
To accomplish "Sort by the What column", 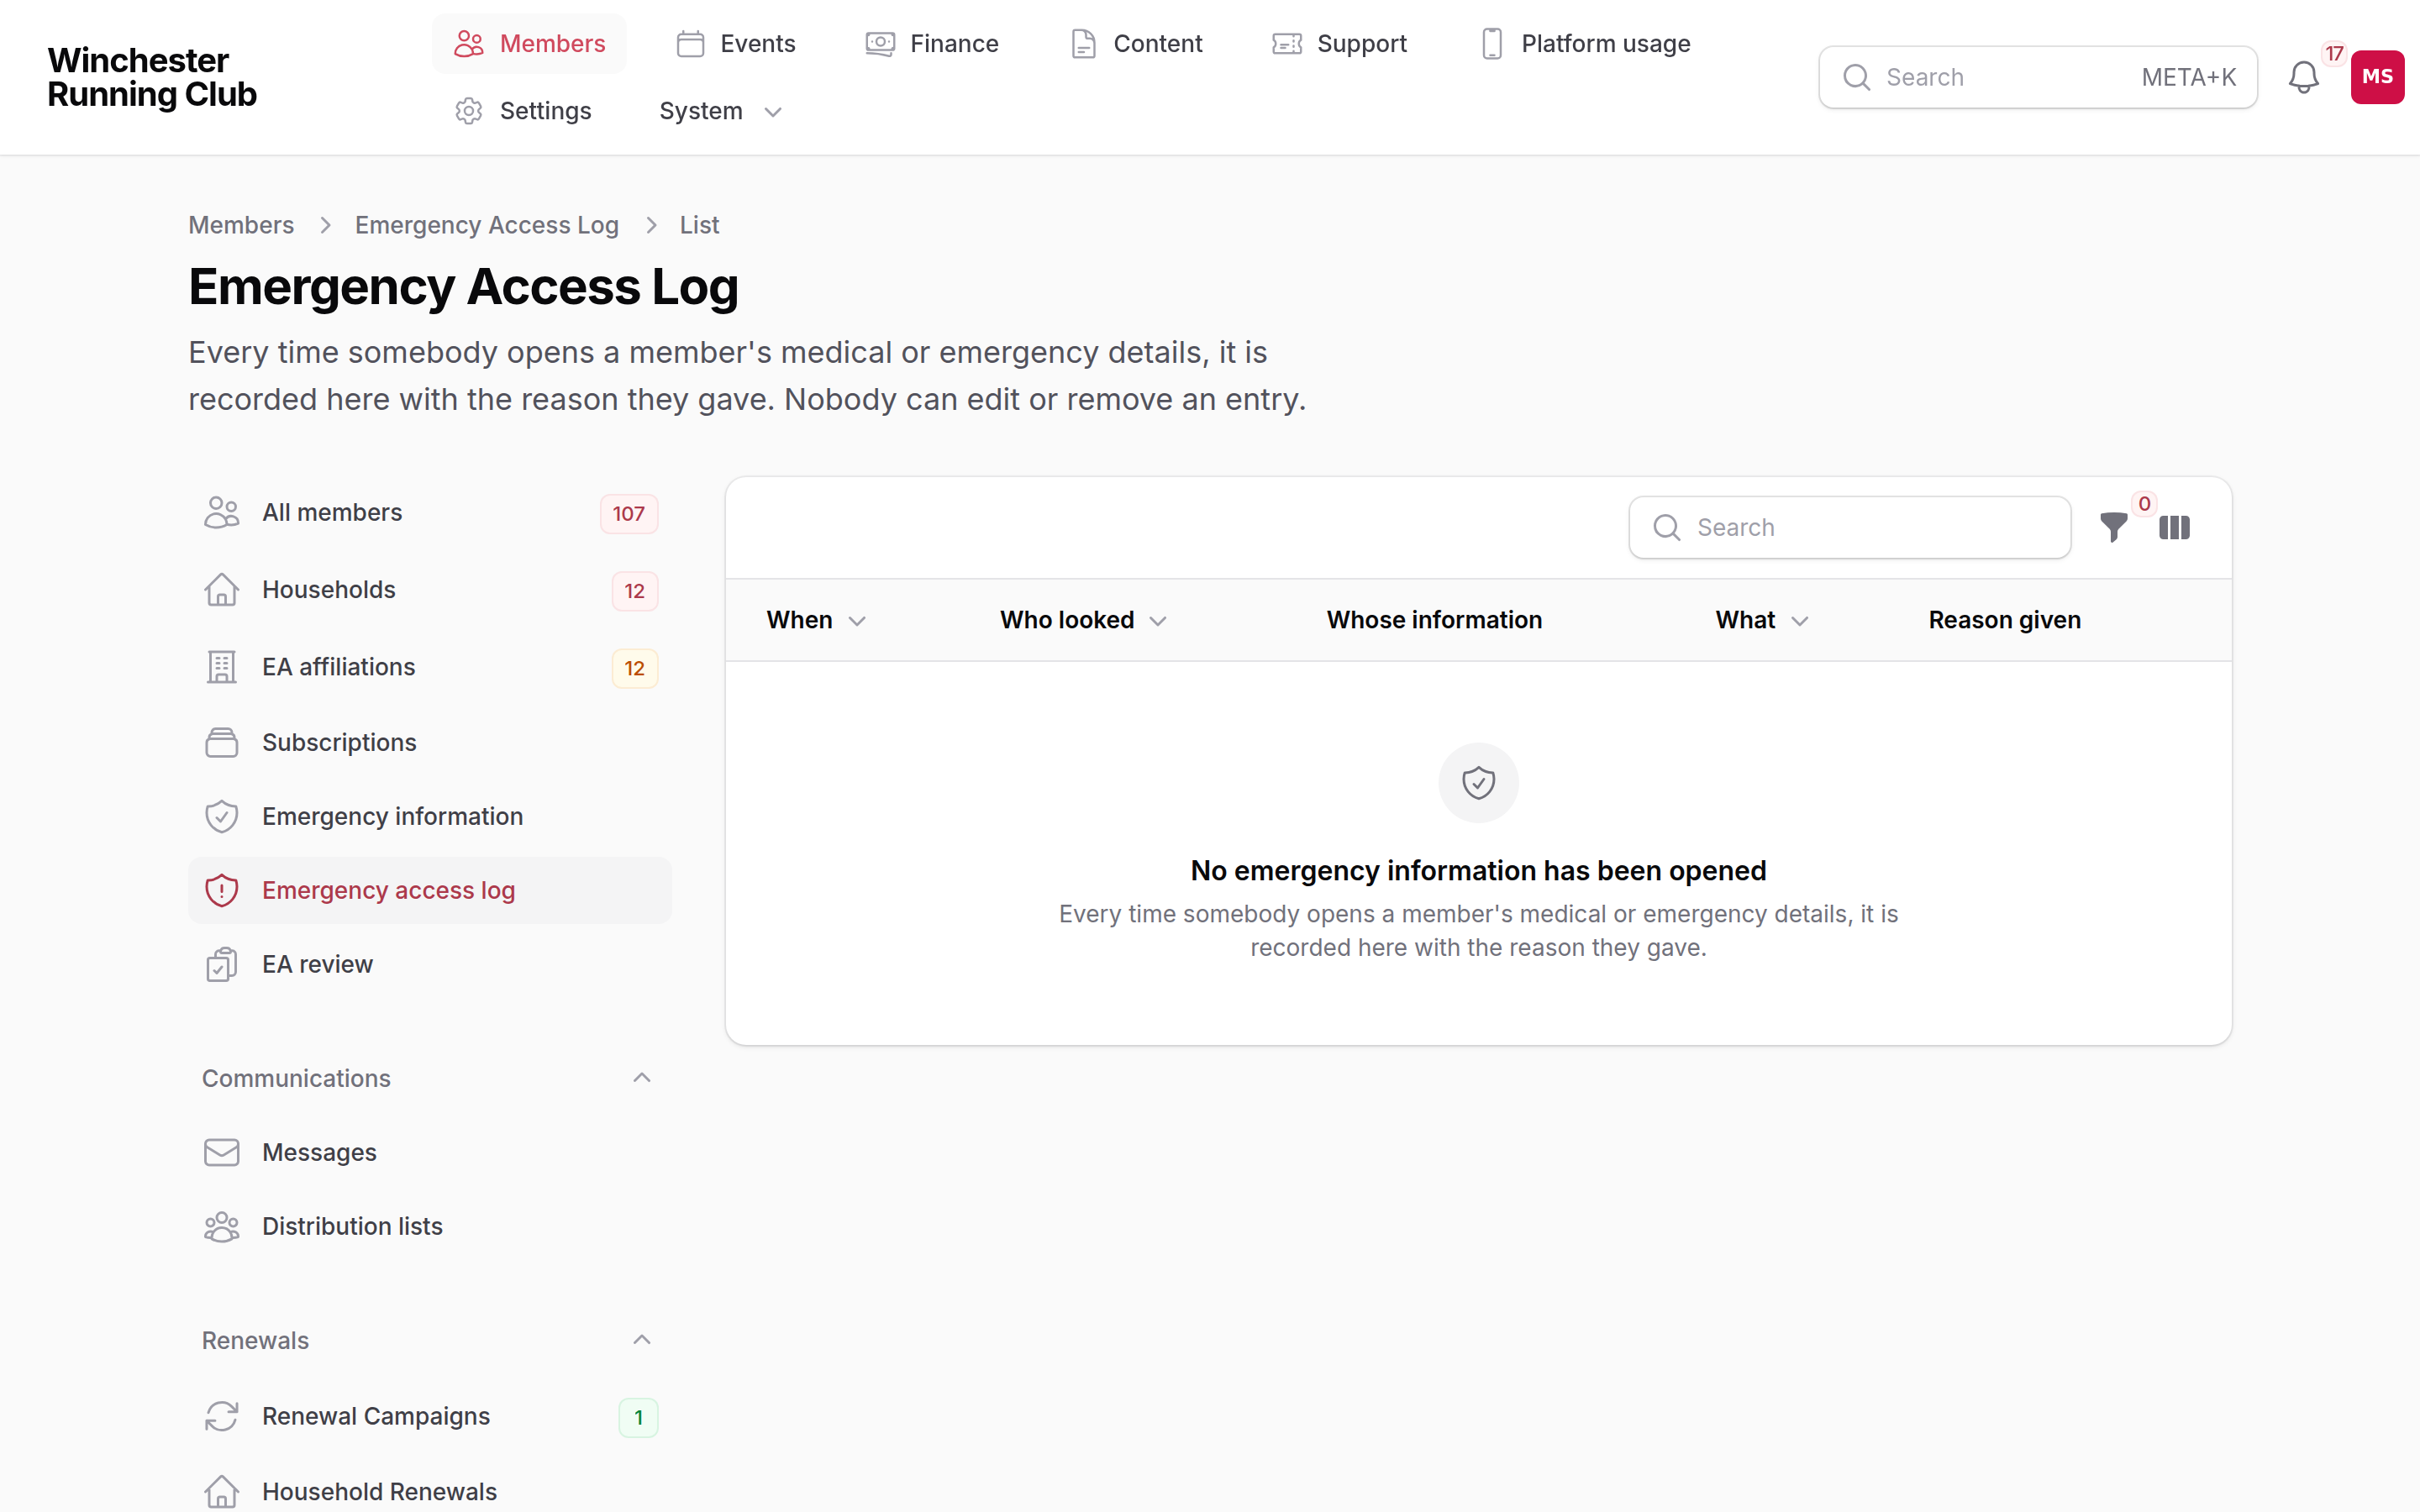I will (x=1762, y=620).
